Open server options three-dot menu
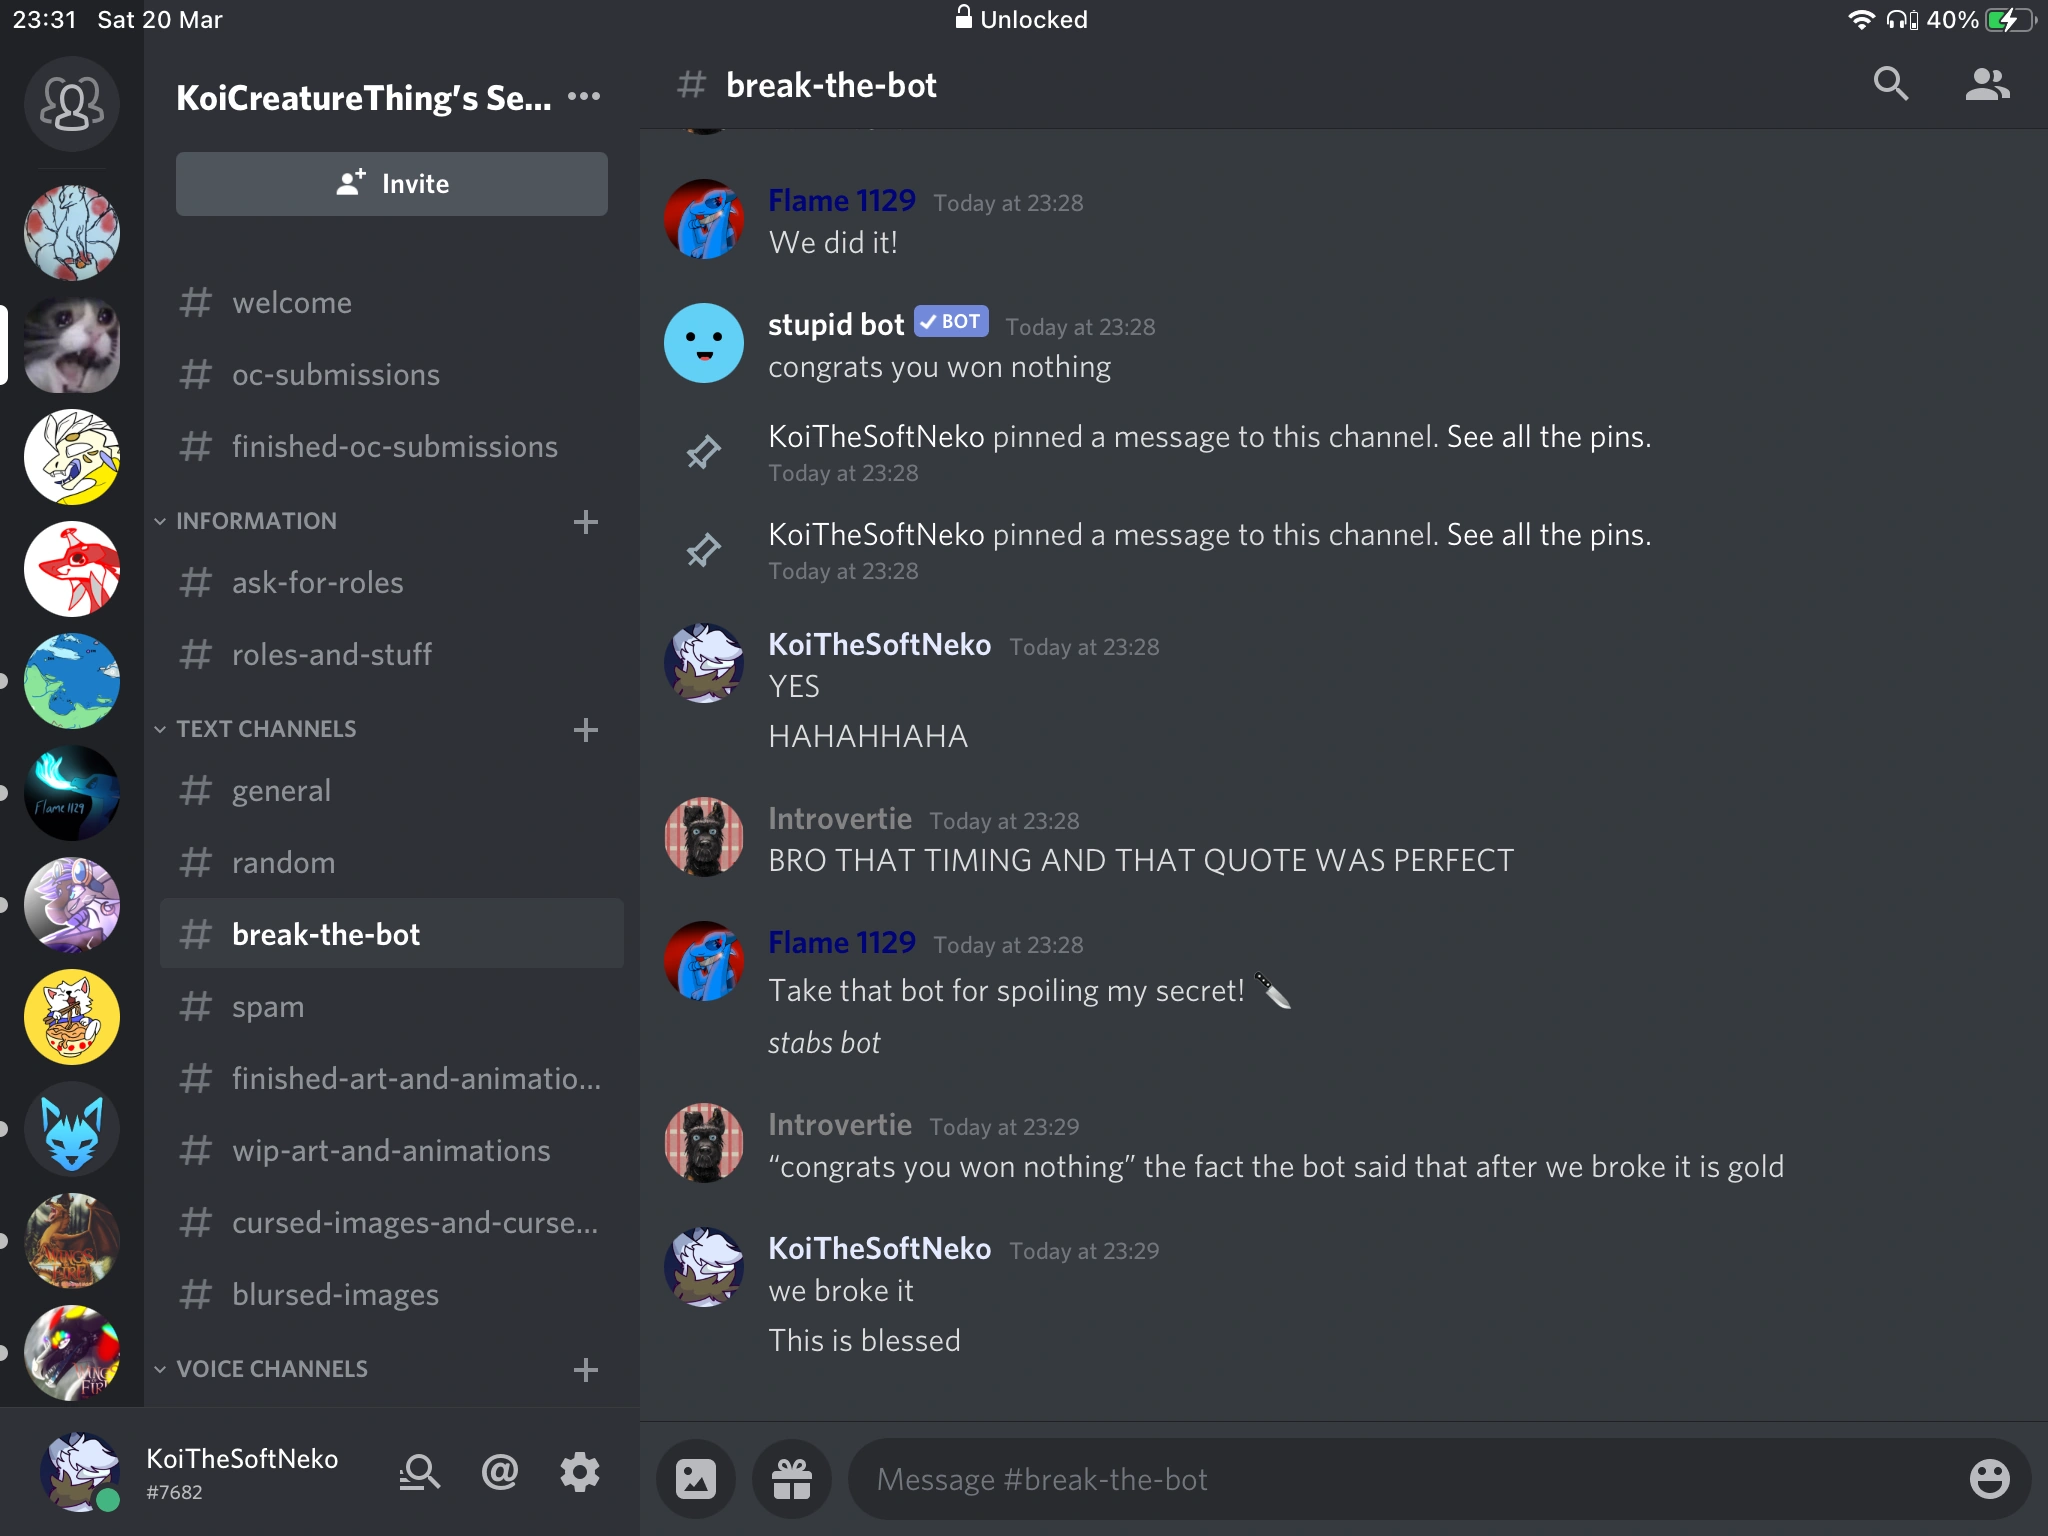Screen dimensions: 2048x1536 [584, 97]
